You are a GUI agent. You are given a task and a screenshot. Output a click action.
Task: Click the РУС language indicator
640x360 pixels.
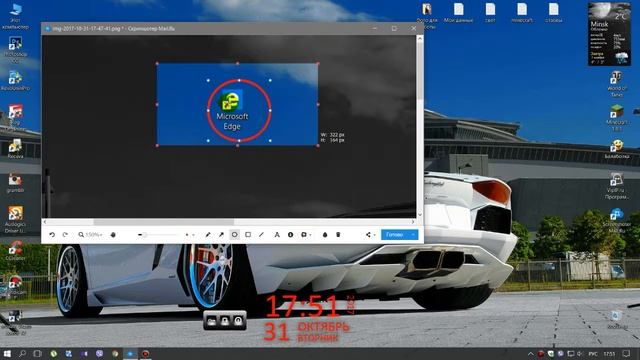[x=593, y=354]
